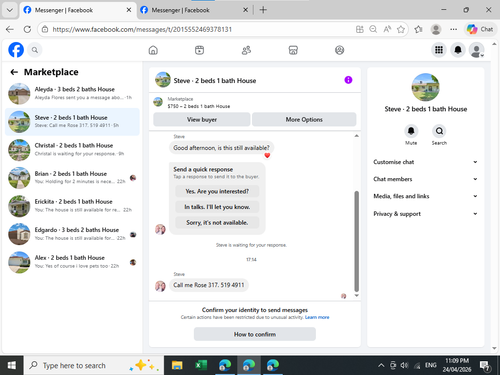Reload the page in browser toolbar
The height and width of the screenshot is (375, 500).
(27, 29)
